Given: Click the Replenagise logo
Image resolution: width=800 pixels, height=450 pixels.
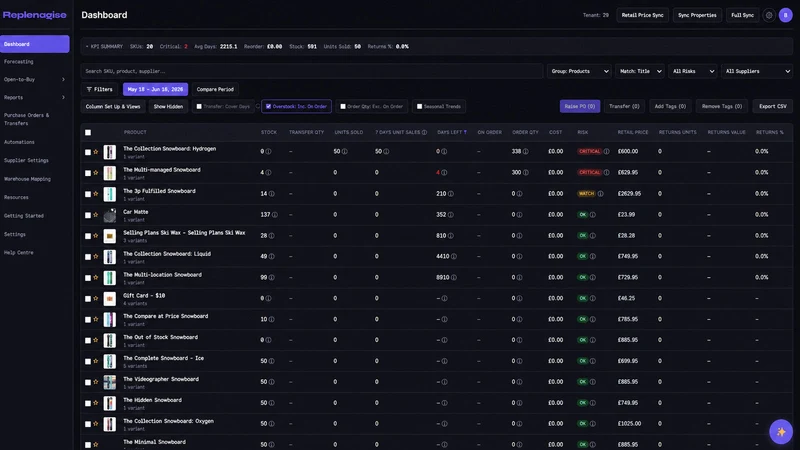Looking at the screenshot, I should [35, 15].
